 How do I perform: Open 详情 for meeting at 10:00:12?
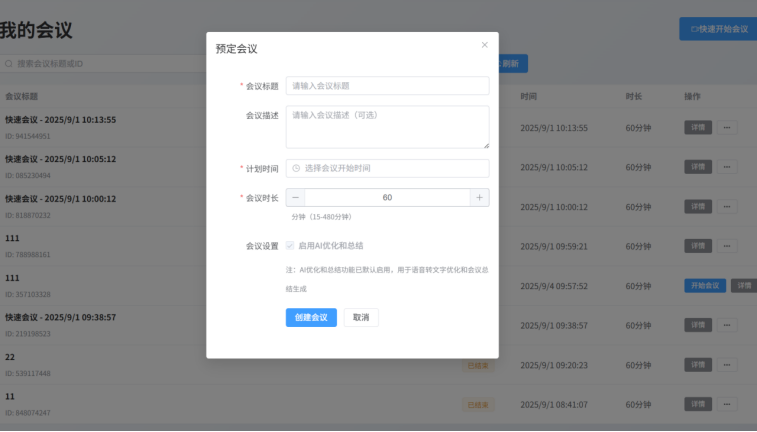pyautogui.click(x=698, y=207)
